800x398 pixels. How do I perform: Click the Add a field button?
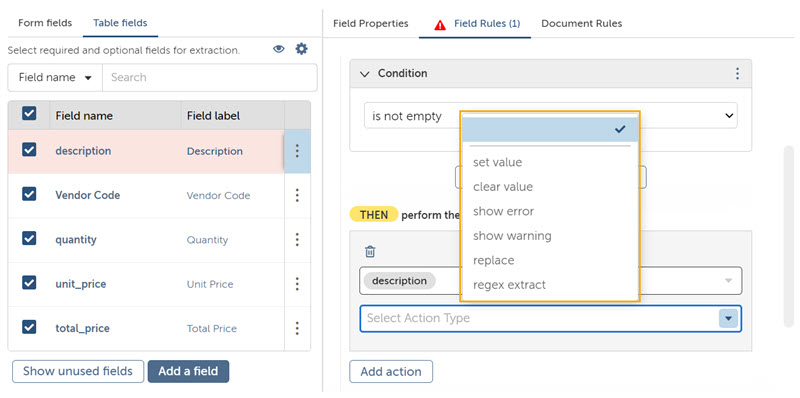pyautogui.click(x=188, y=371)
